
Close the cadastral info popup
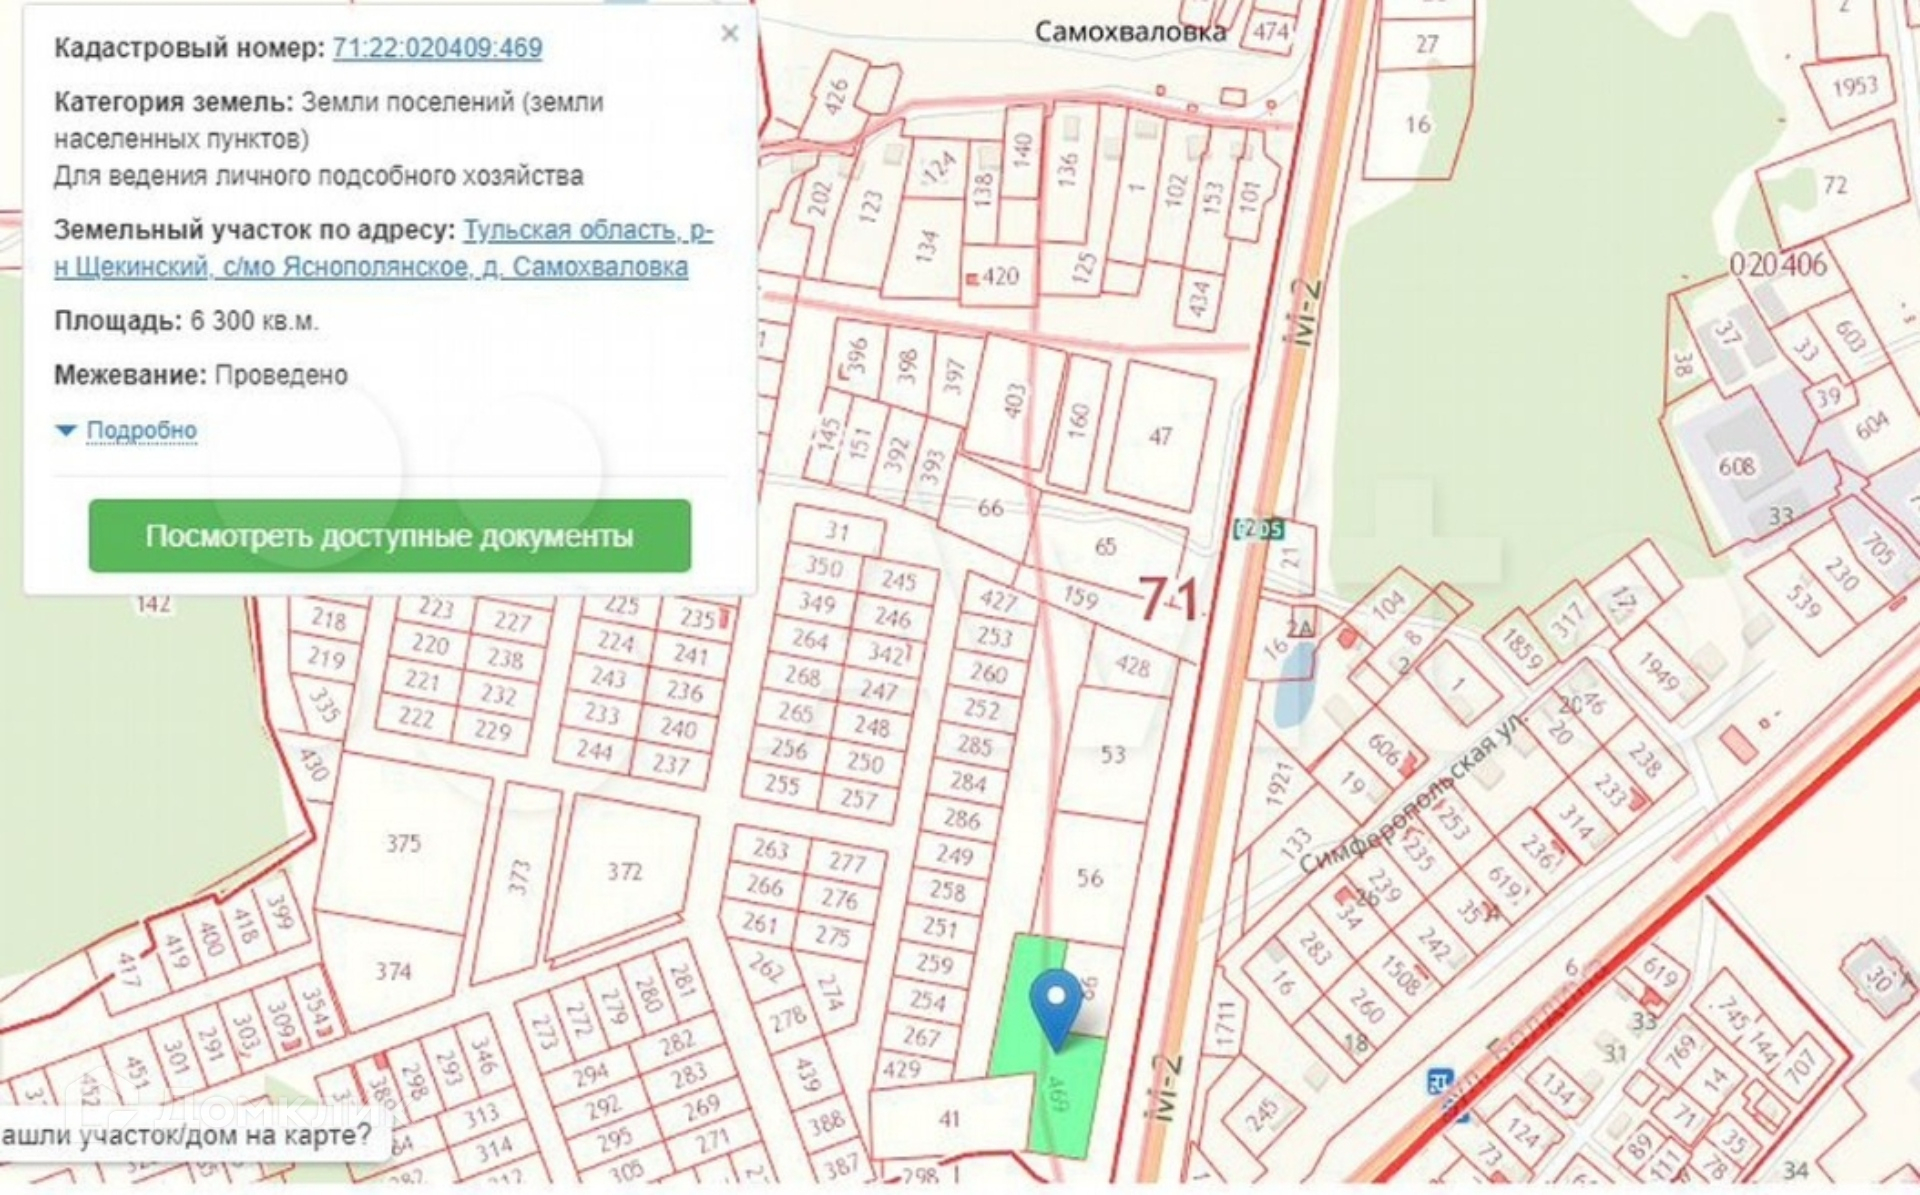[729, 33]
